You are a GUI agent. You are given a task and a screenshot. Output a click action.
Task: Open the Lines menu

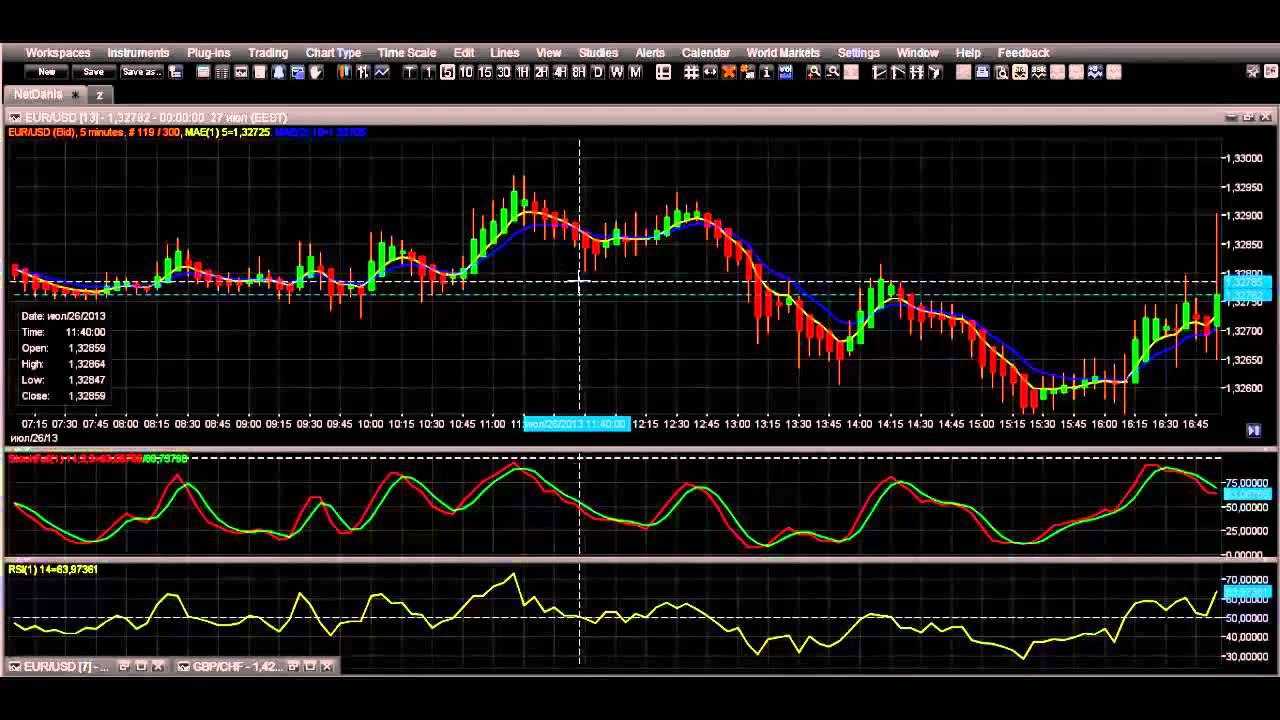tap(505, 53)
